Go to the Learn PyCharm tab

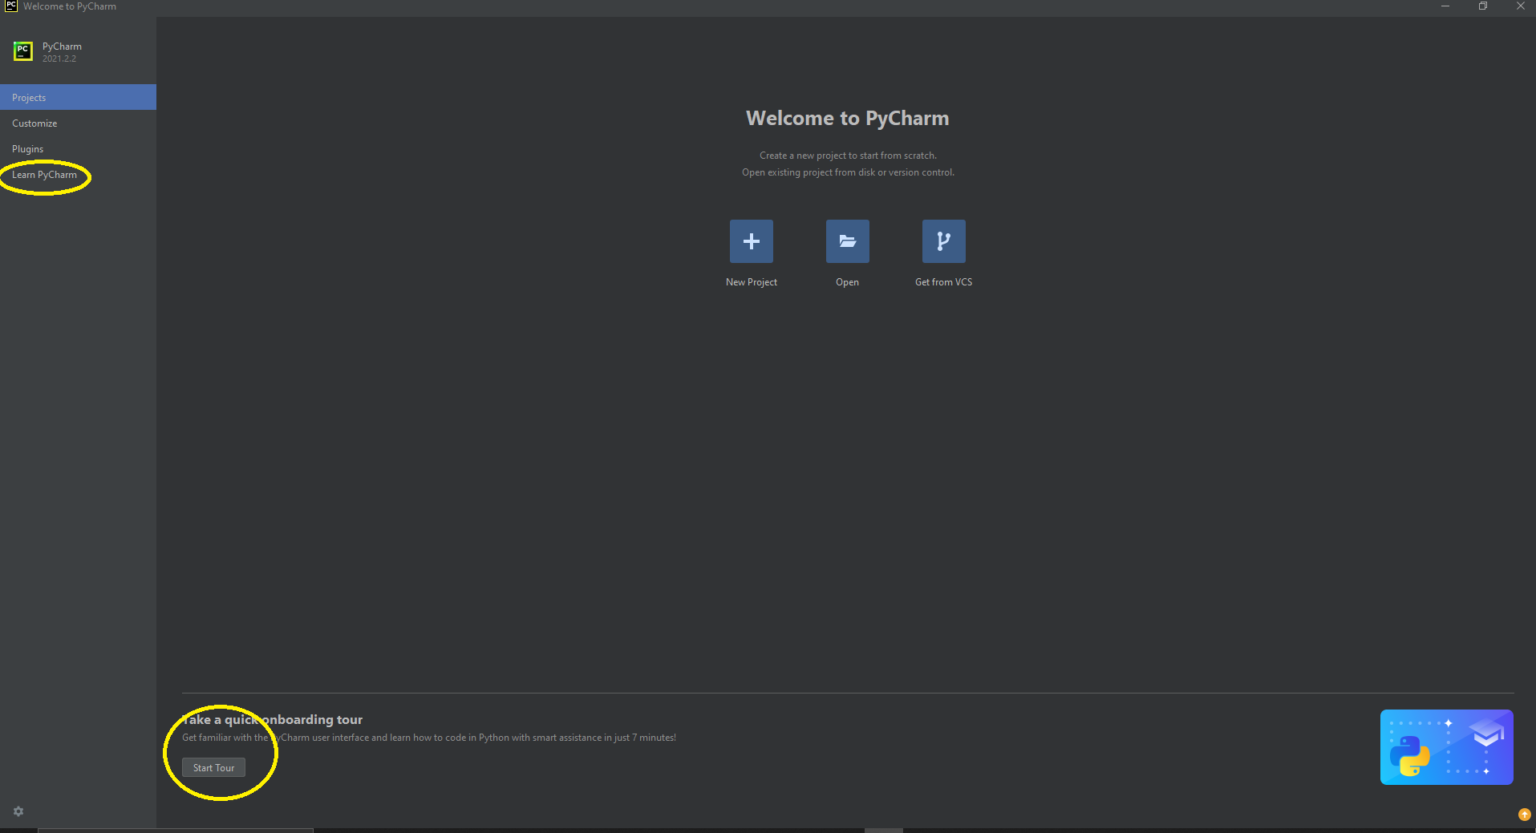(78, 175)
